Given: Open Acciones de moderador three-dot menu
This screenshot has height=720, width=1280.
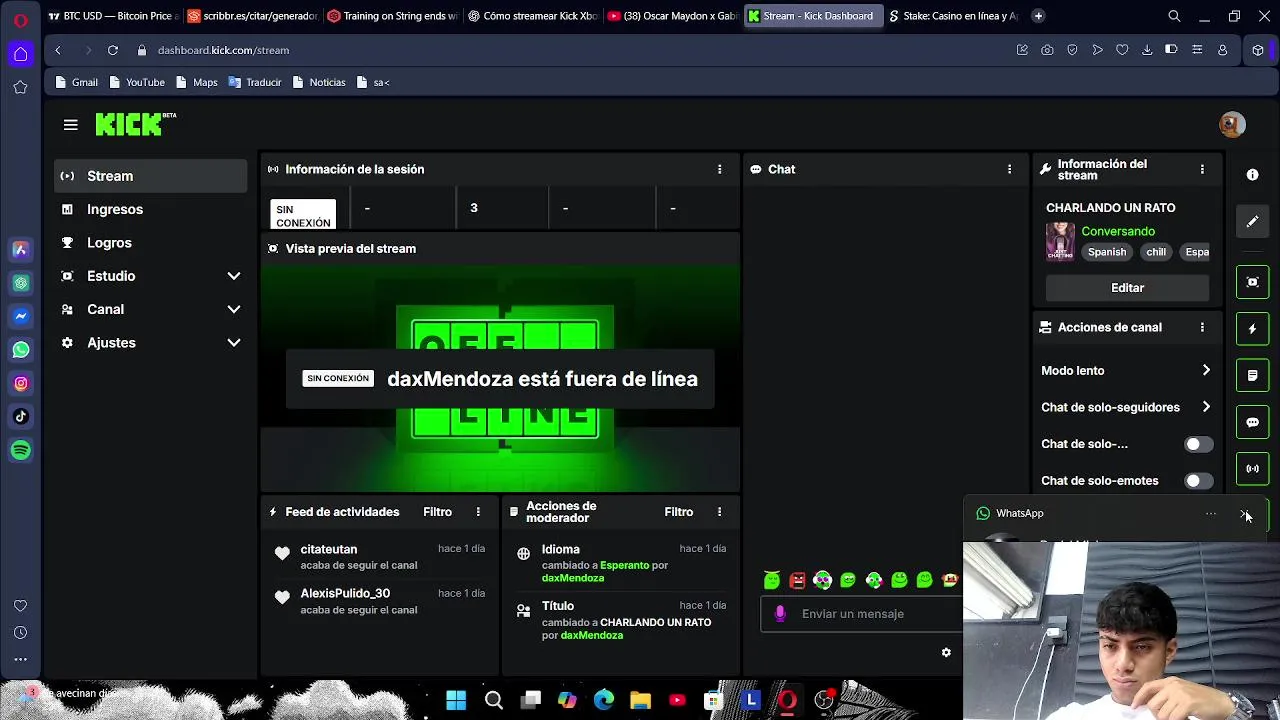Looking at the screenshot, I should 719,512.
